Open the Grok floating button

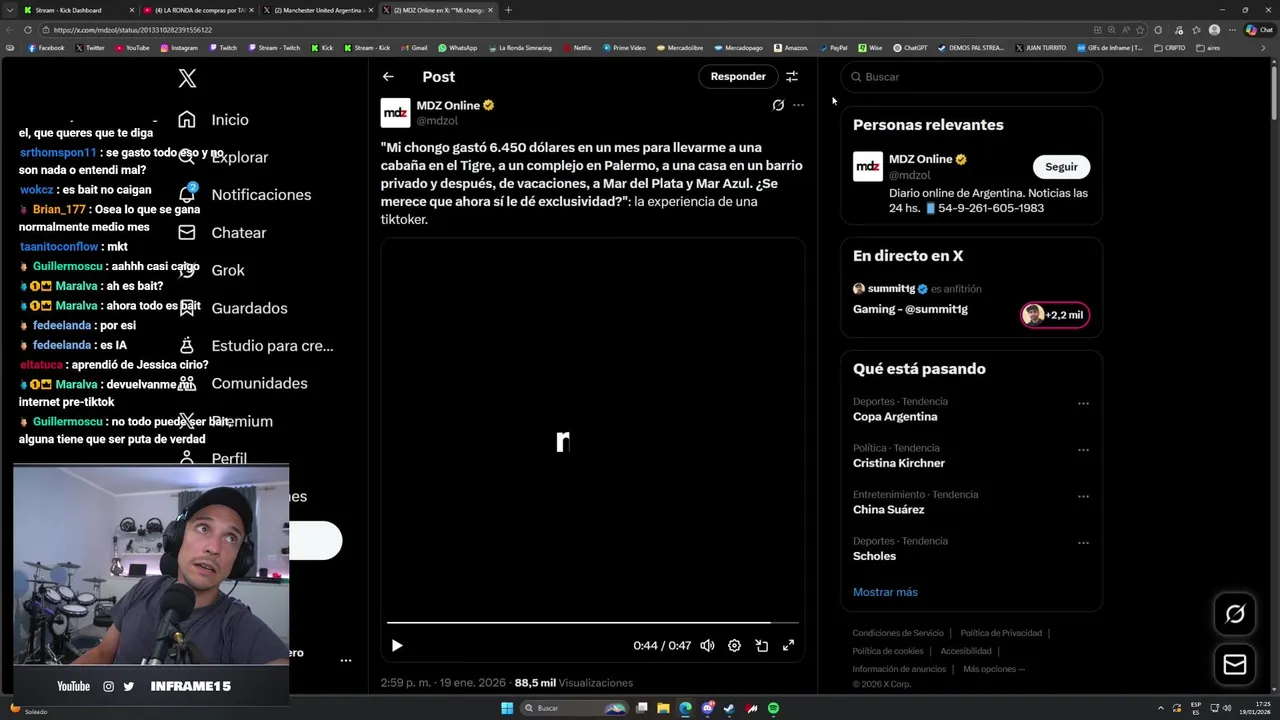tap(1235, 614)
